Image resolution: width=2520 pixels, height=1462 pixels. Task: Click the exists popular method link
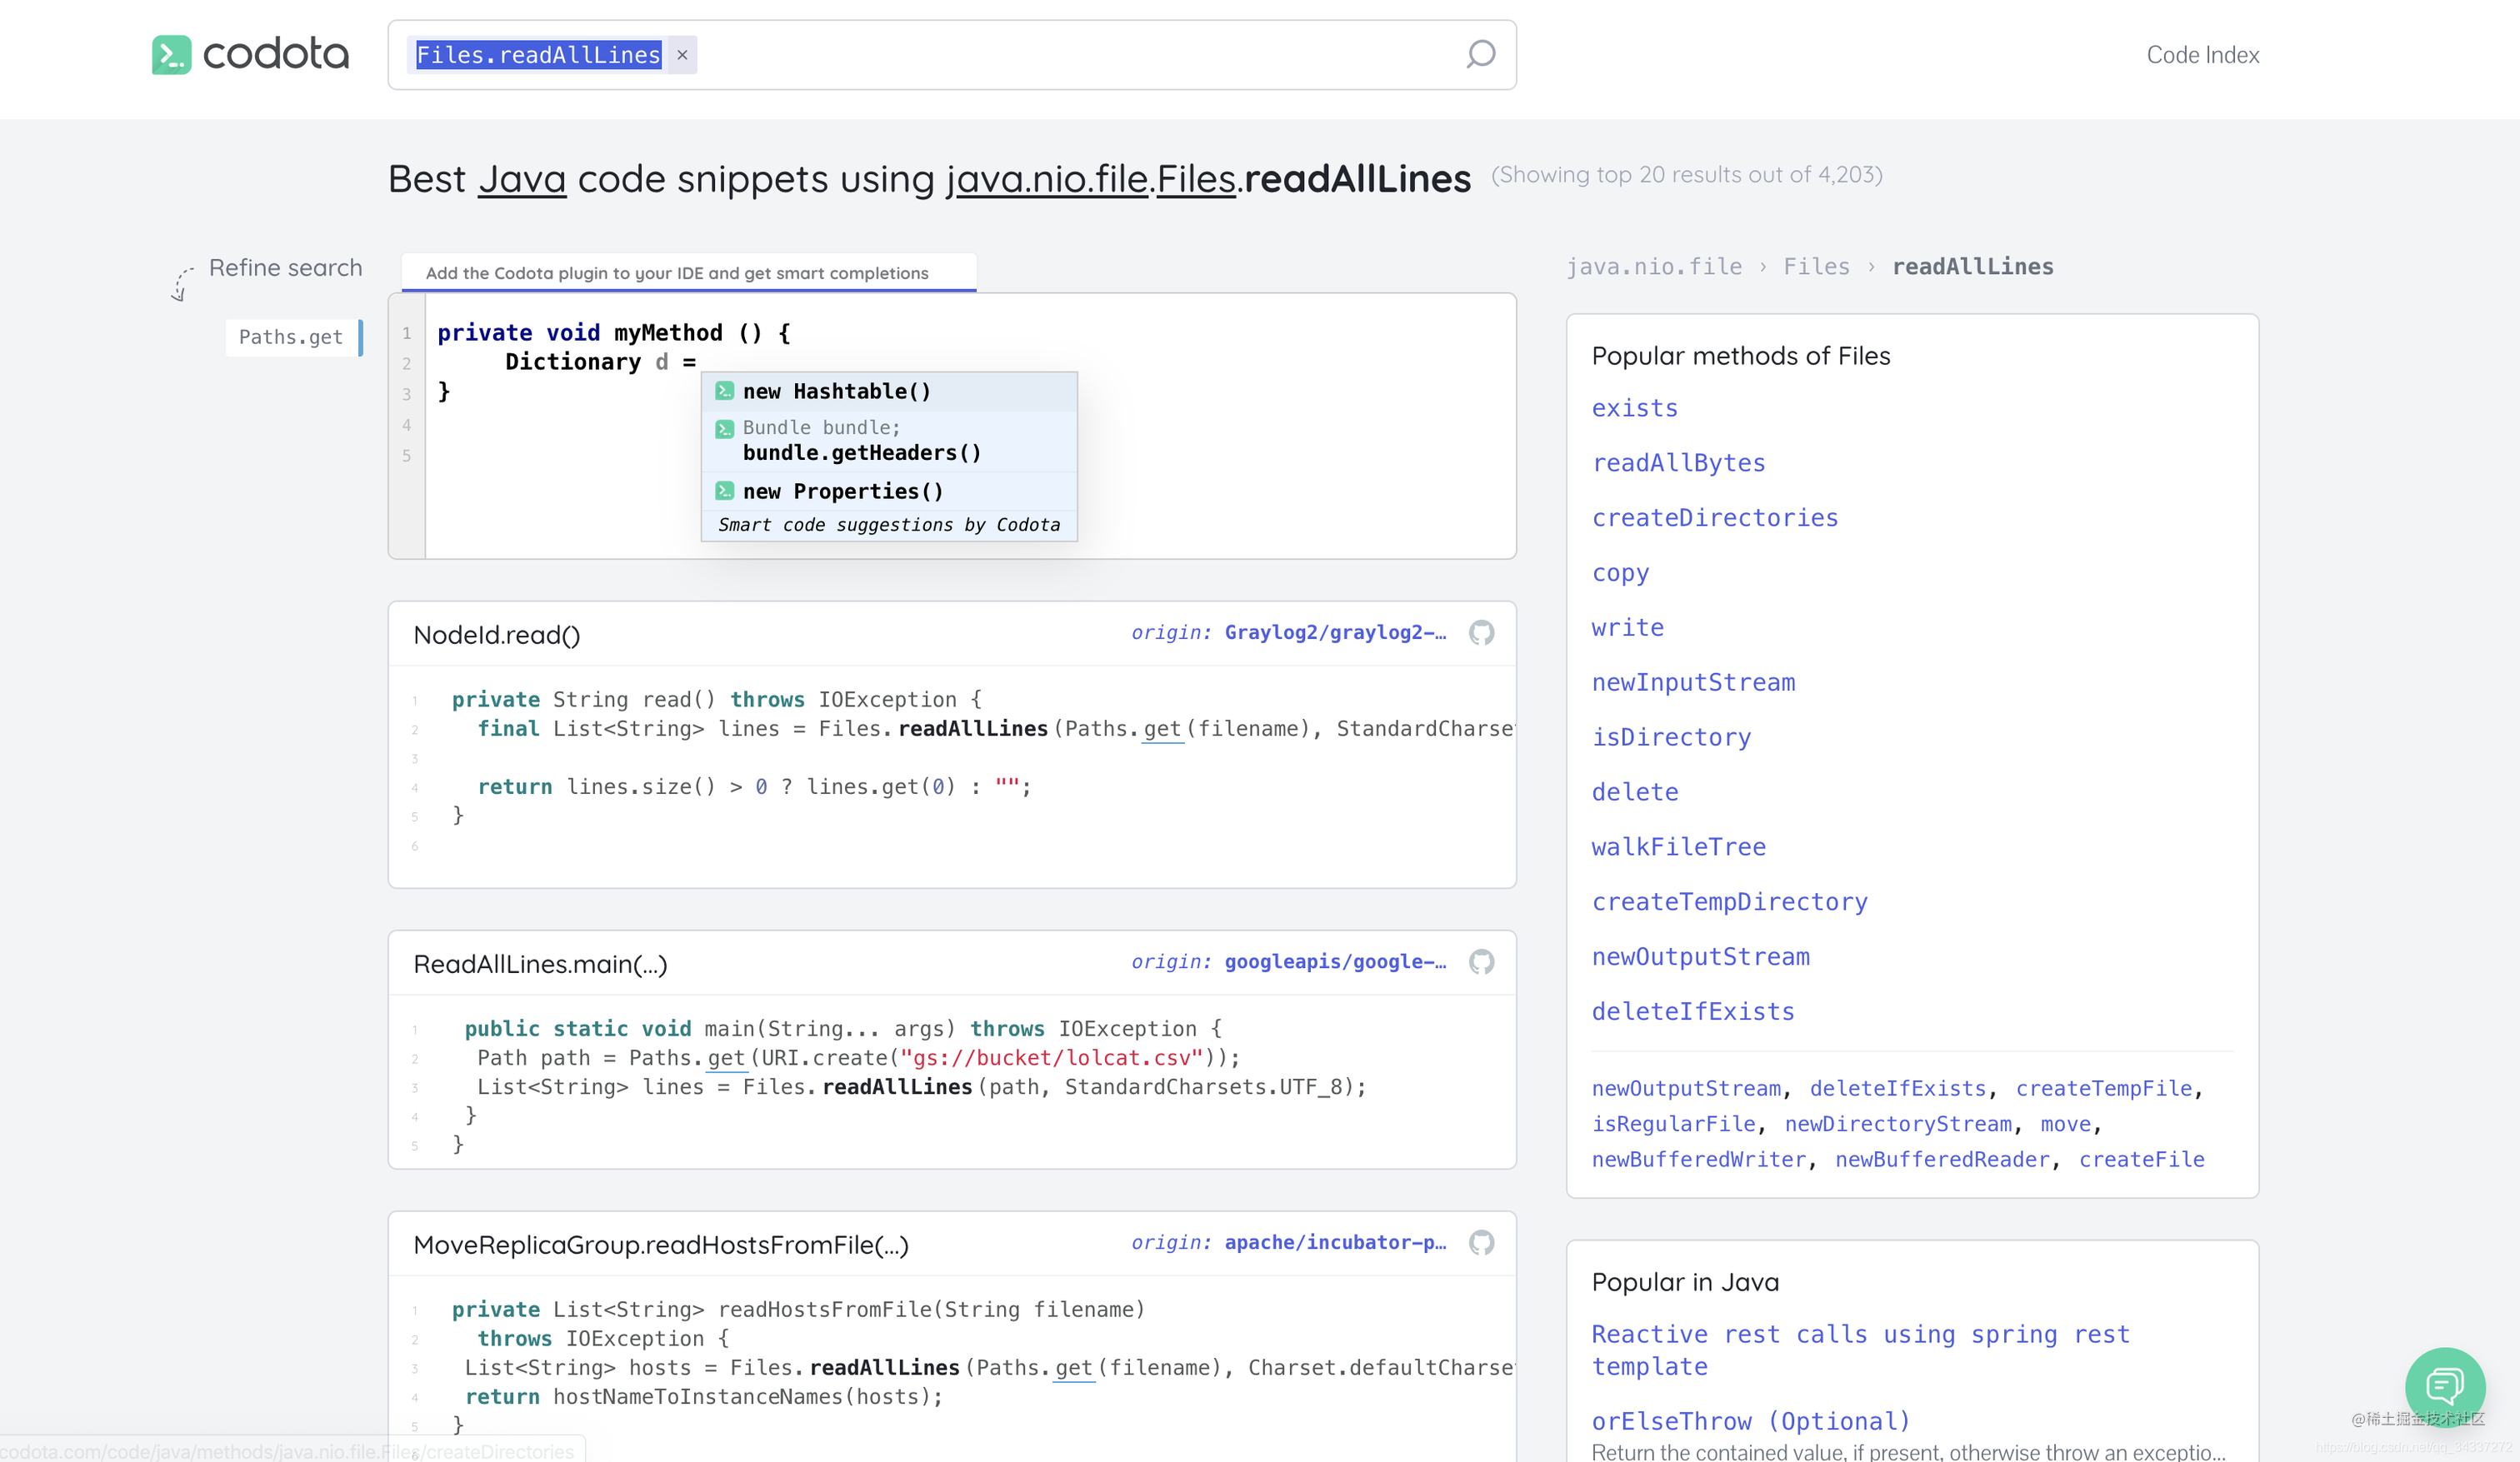pyautogui.click(x=1636, y=407)
